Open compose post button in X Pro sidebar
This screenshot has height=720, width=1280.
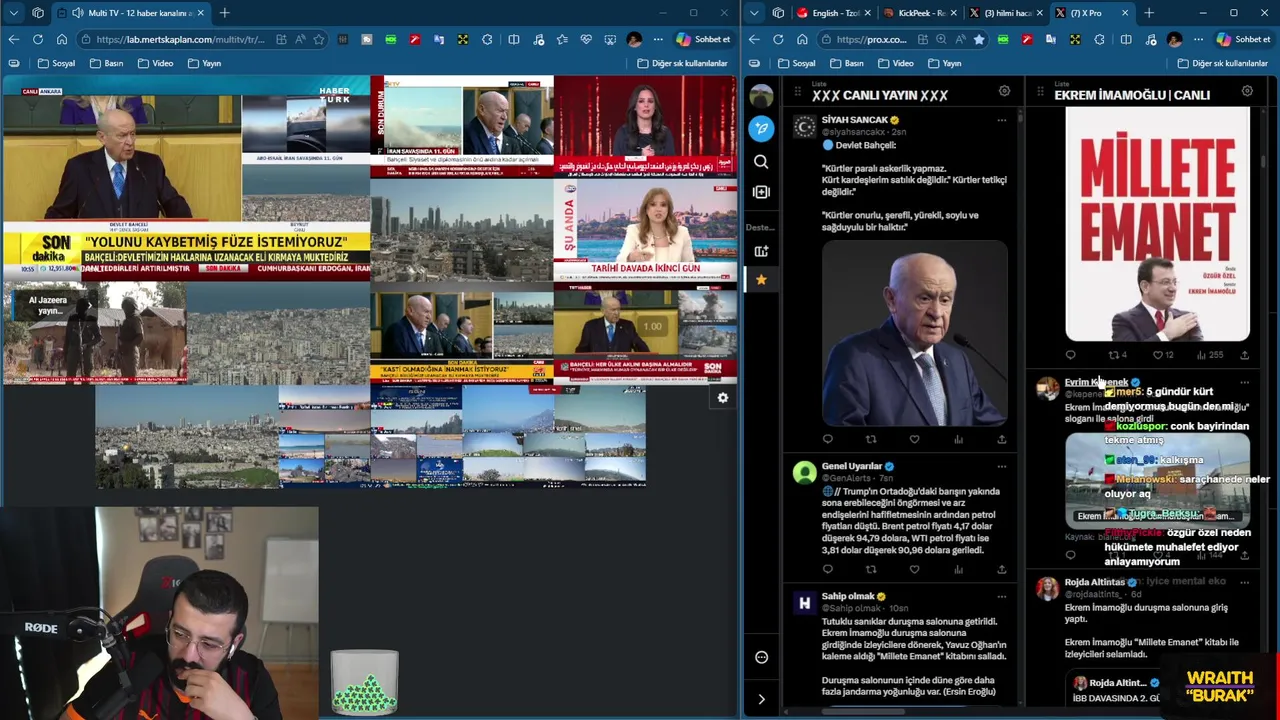click(x=761, y=128)
